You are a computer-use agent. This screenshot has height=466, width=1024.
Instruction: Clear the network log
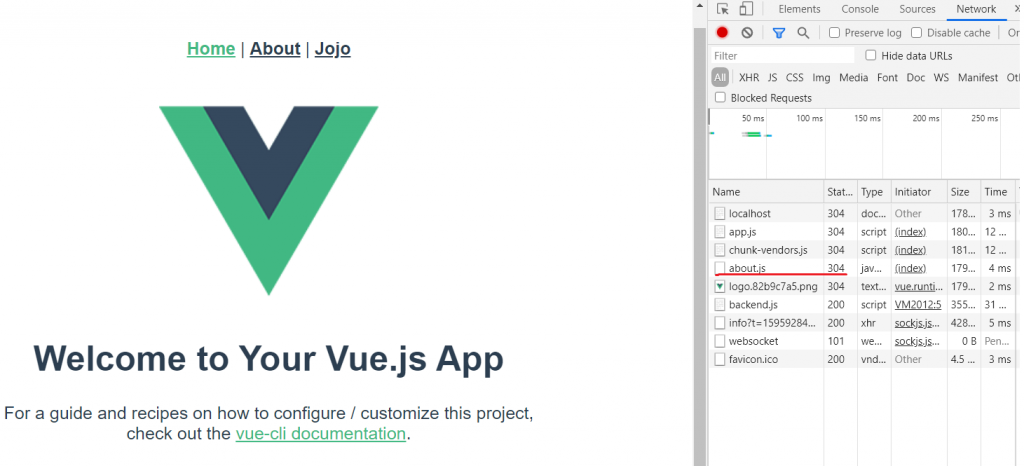[747, 33]
